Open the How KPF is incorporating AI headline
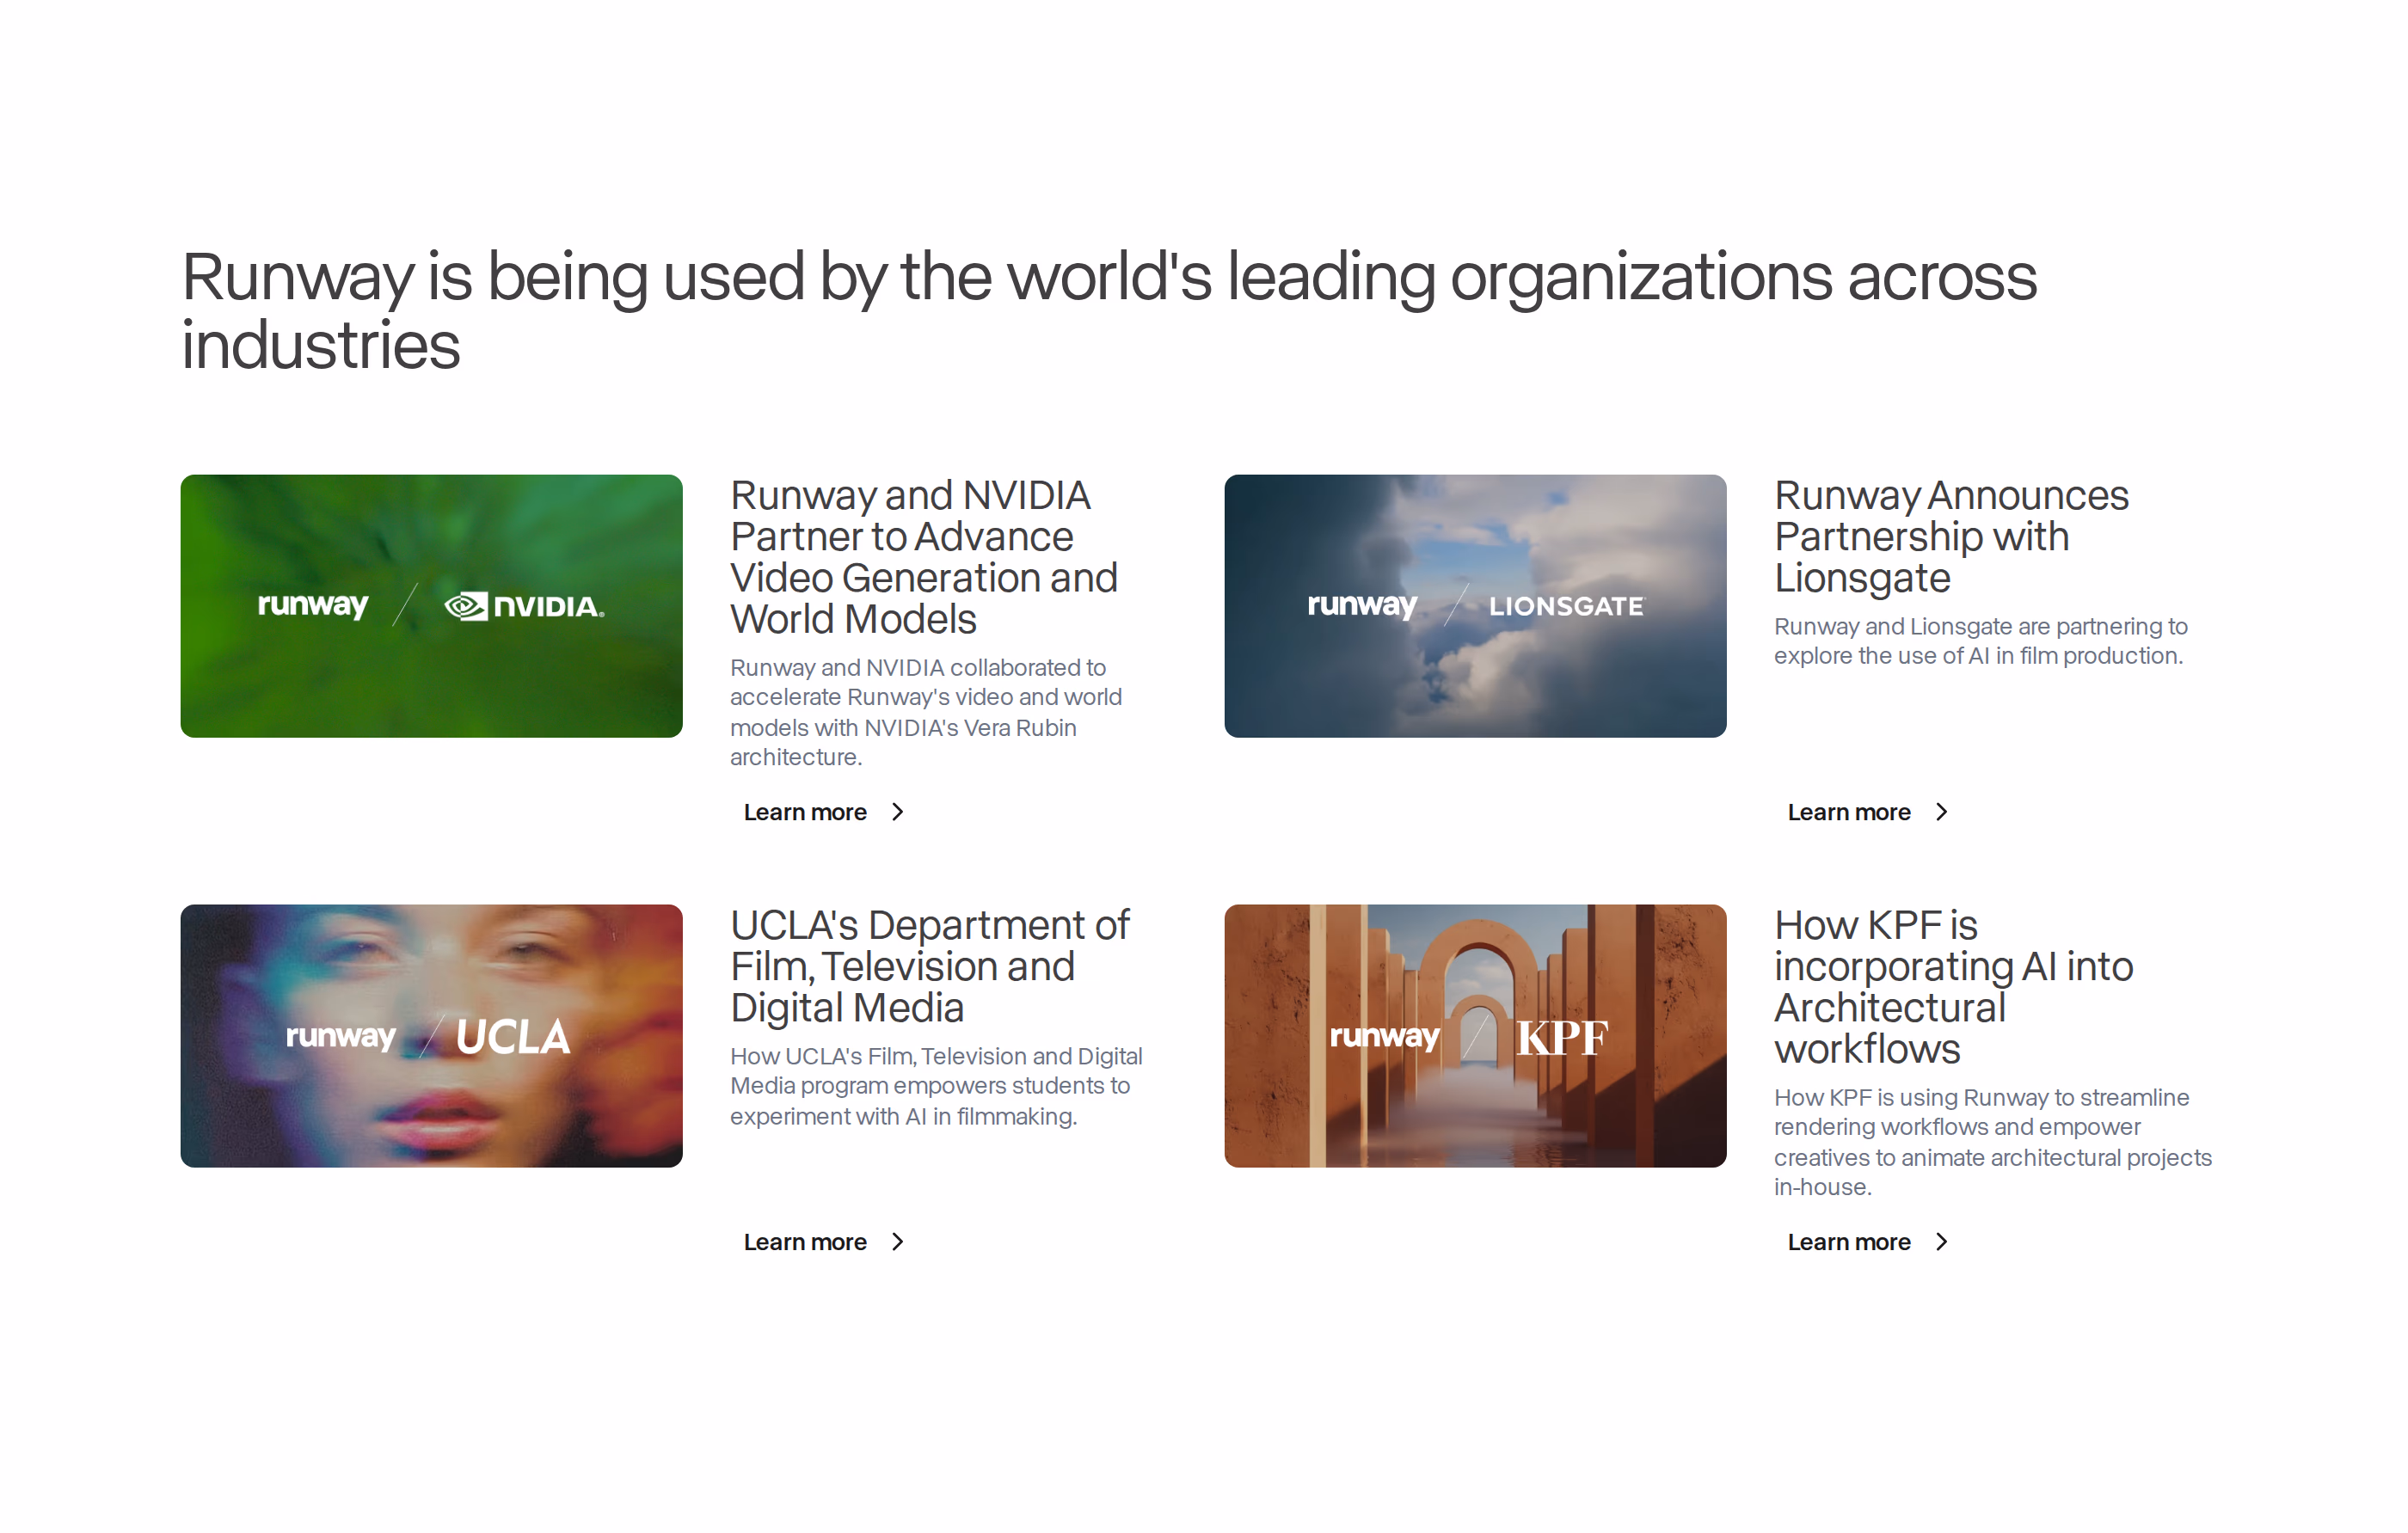2408x1533 pixels. point(1954,987)
